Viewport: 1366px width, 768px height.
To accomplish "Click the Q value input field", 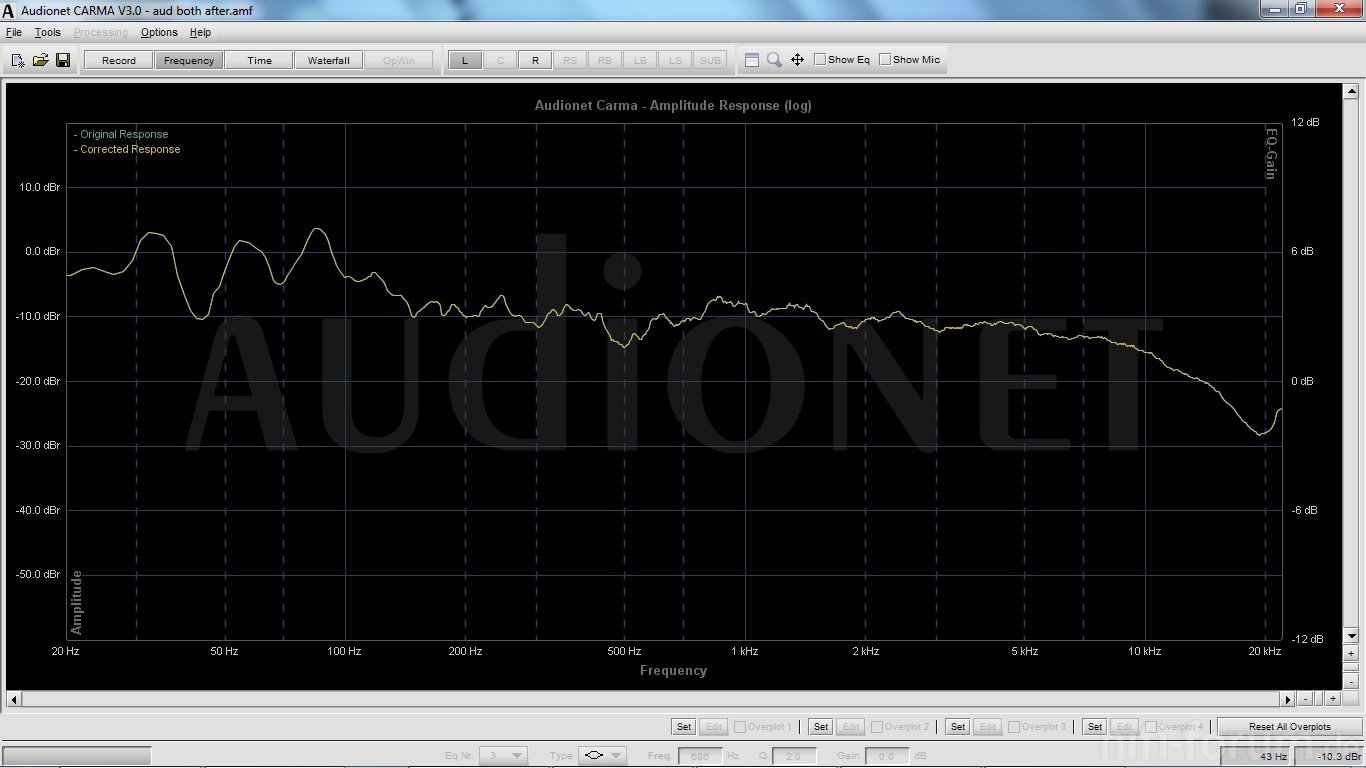I will pos(794,756).
